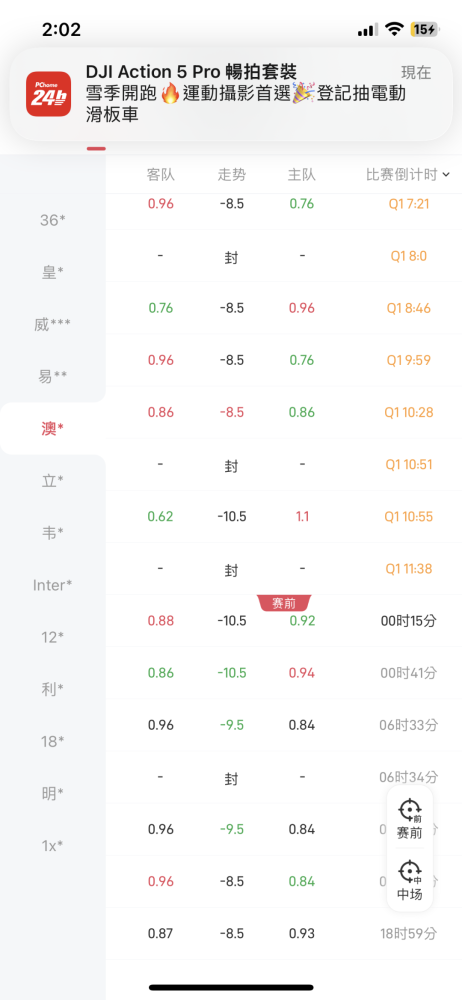Select the Inter* sidebar tab

pos(53,585)
